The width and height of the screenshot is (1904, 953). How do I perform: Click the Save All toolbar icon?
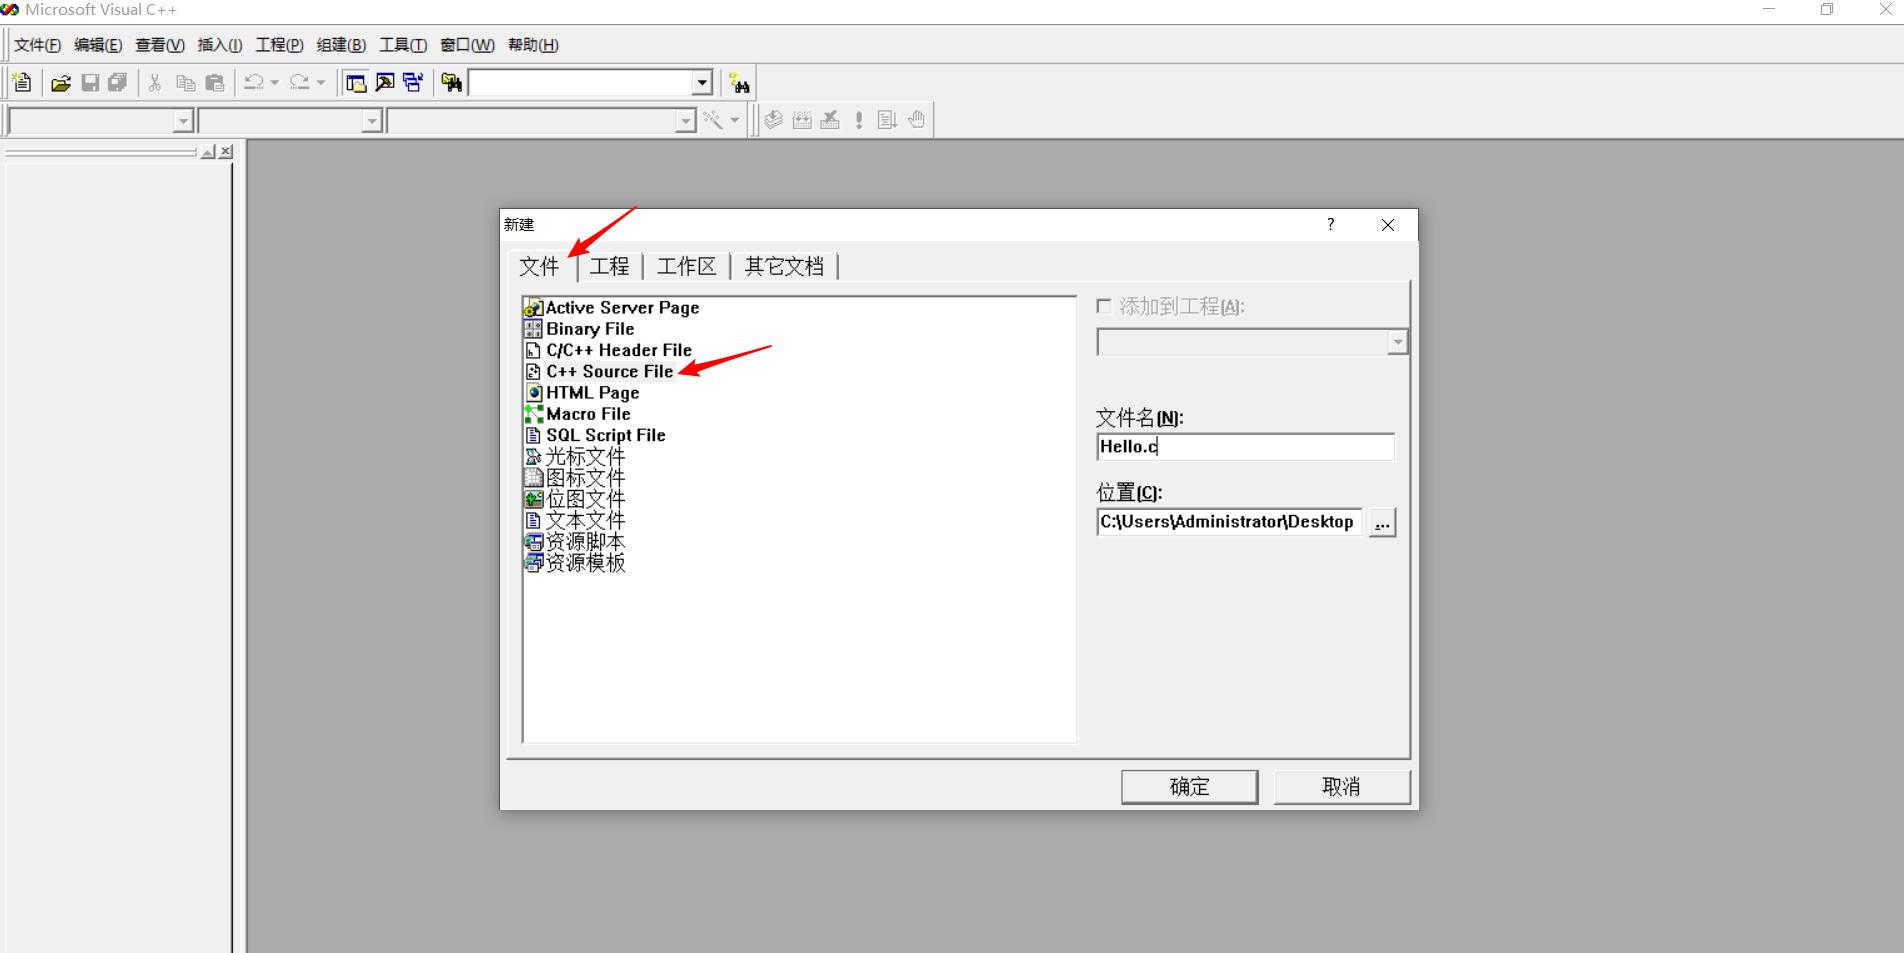point(117,82)
